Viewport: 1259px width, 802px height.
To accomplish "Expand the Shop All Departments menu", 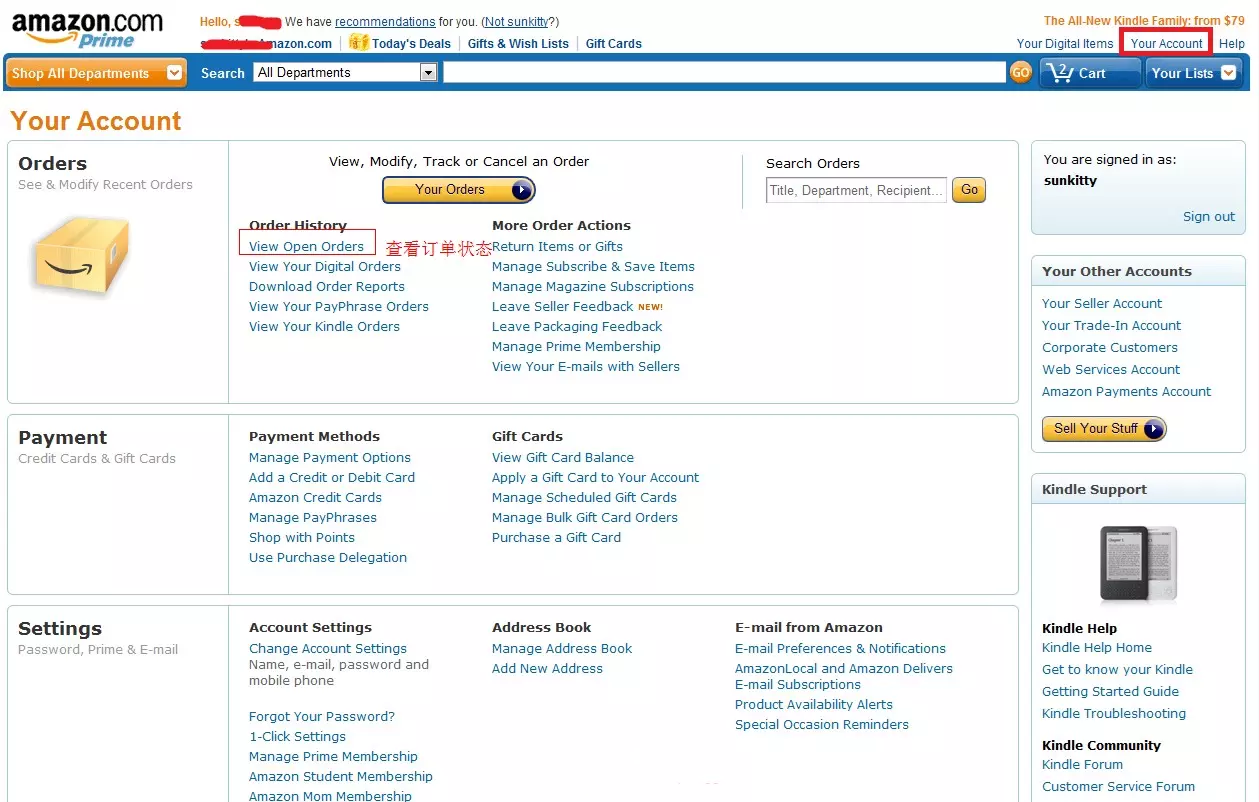I will 96,73.
